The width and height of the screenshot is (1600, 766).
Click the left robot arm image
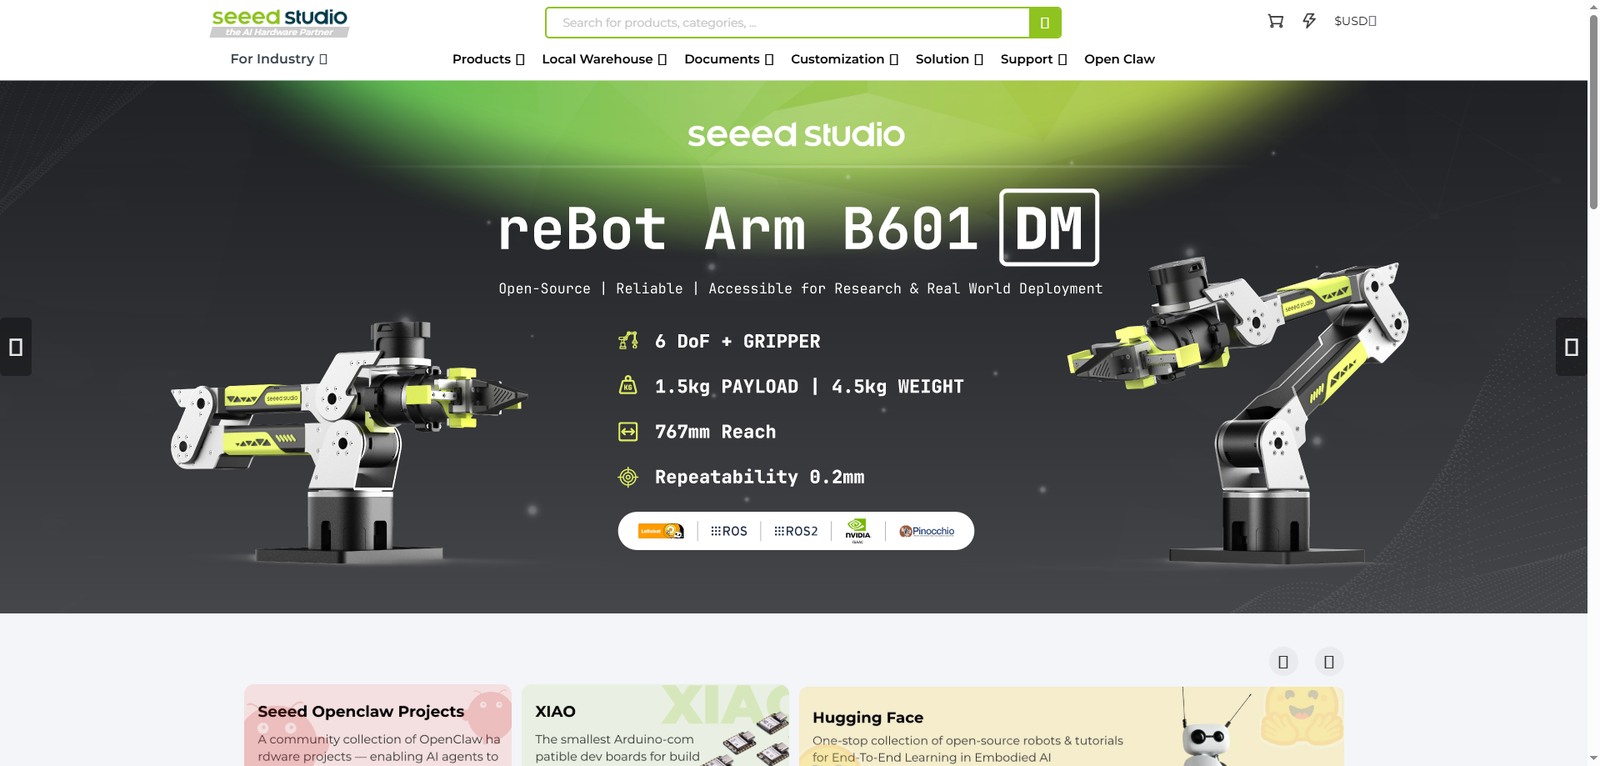click(x=349, y=442)
